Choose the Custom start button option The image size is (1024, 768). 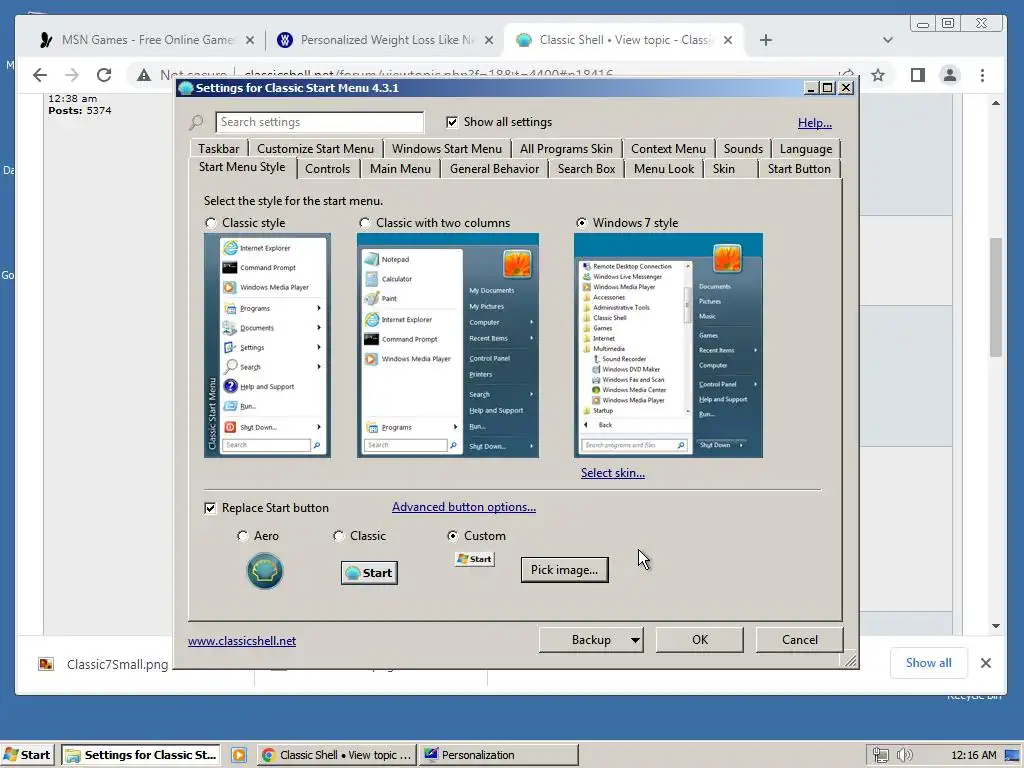pos(453,536)
